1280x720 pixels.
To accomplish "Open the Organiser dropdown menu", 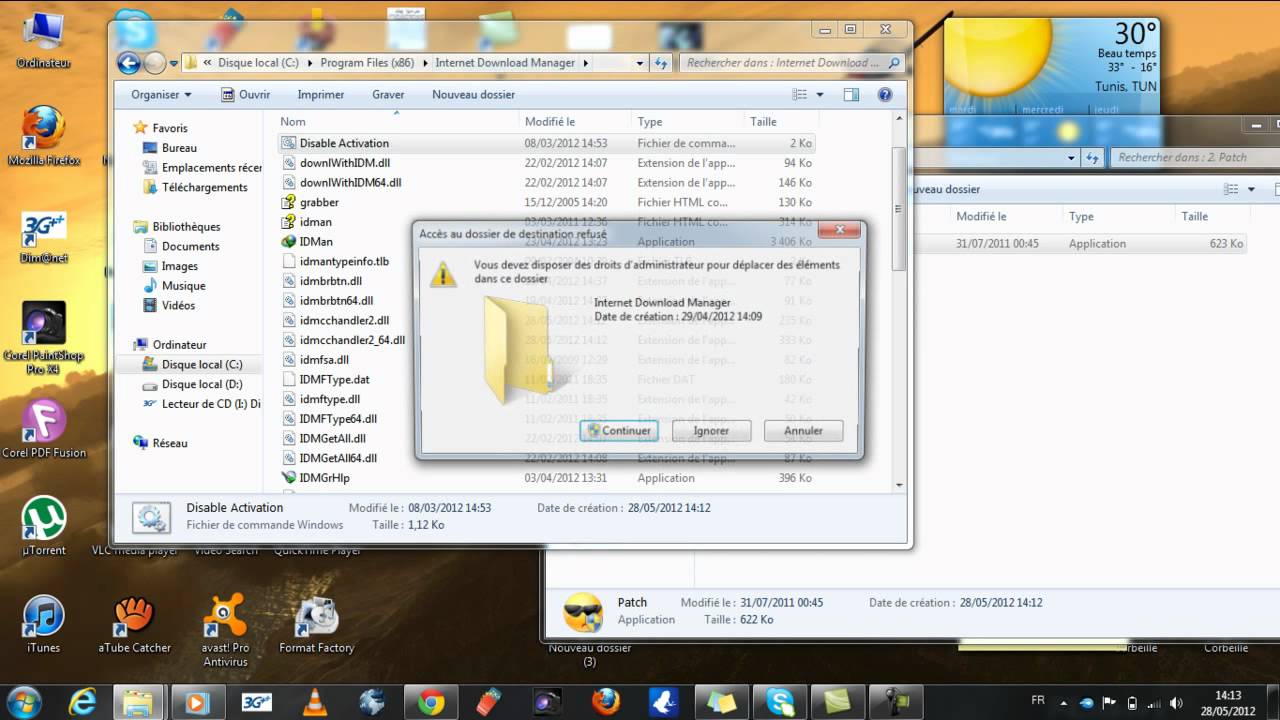I will [161, 95].
